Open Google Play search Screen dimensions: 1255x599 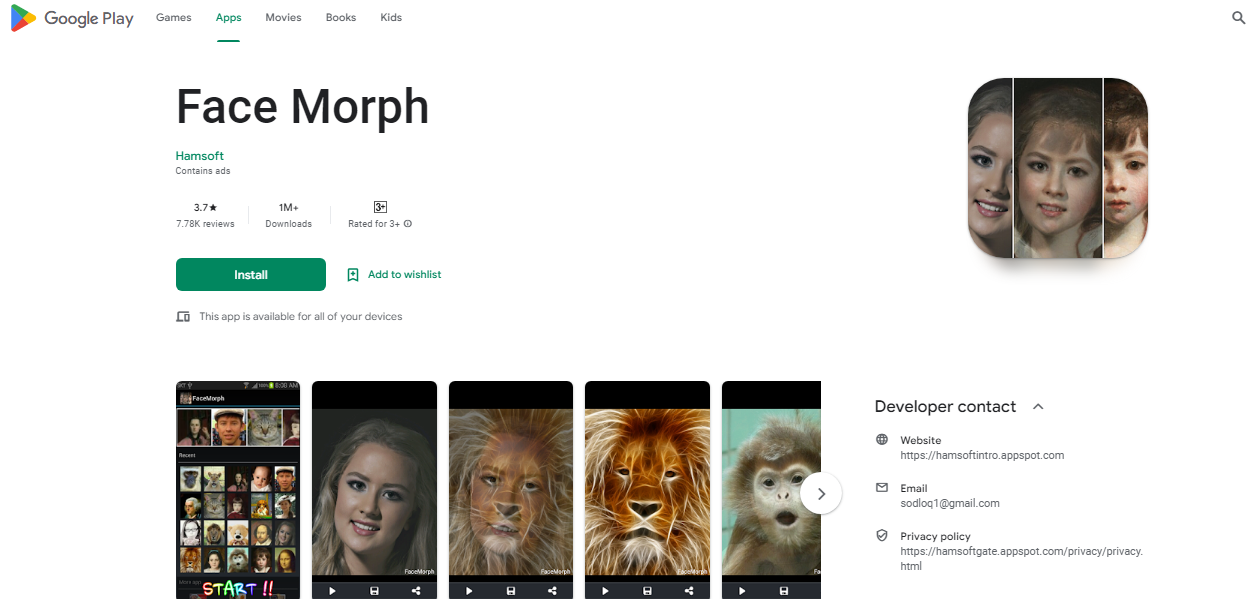(1238, 17)
